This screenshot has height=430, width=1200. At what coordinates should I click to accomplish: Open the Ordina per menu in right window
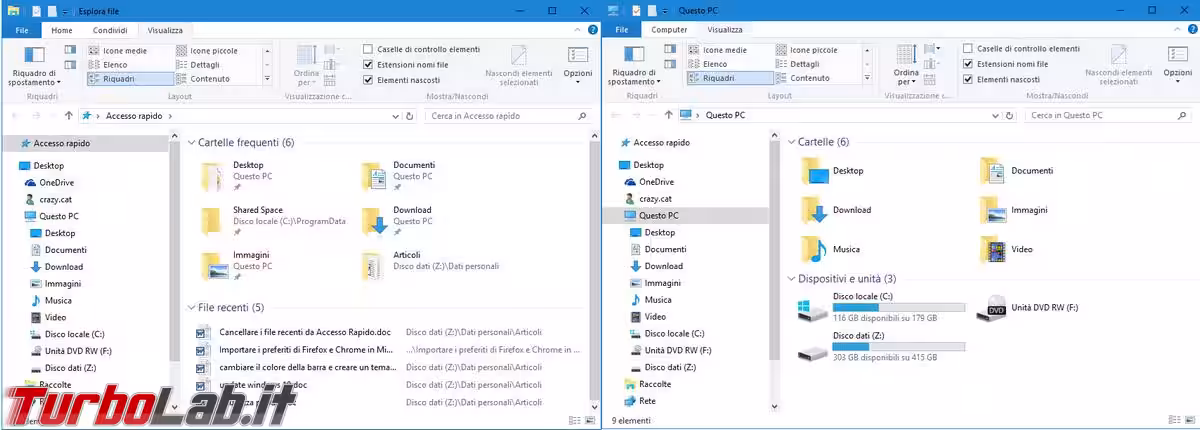coord(906,66)
